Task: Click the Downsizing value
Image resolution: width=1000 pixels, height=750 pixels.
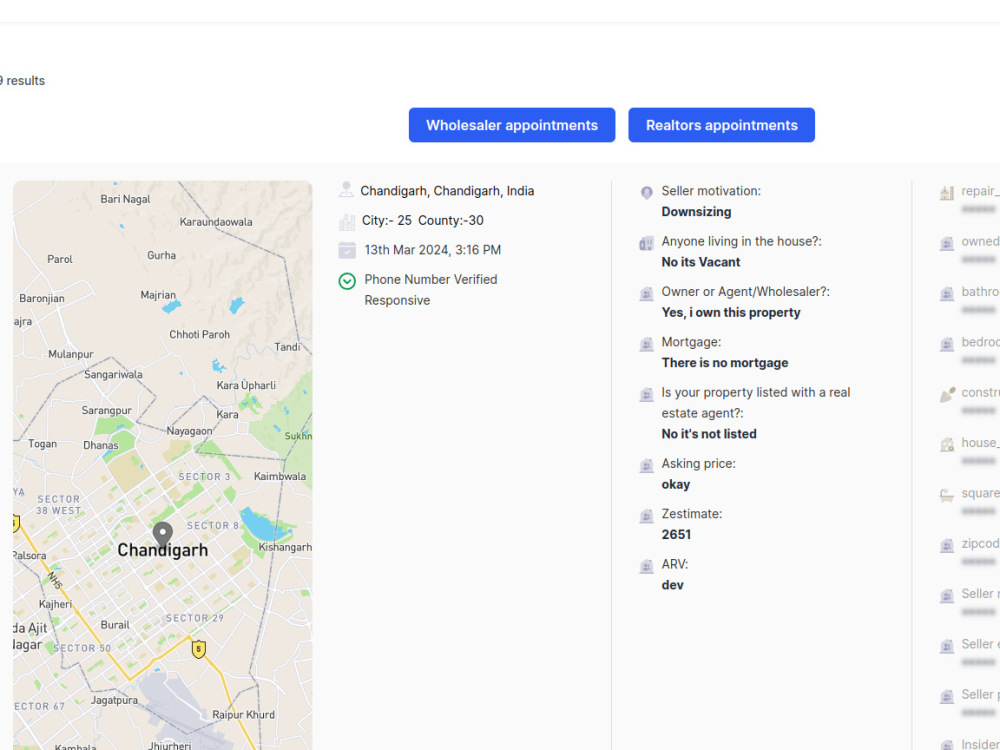Action: pos(696,212)
